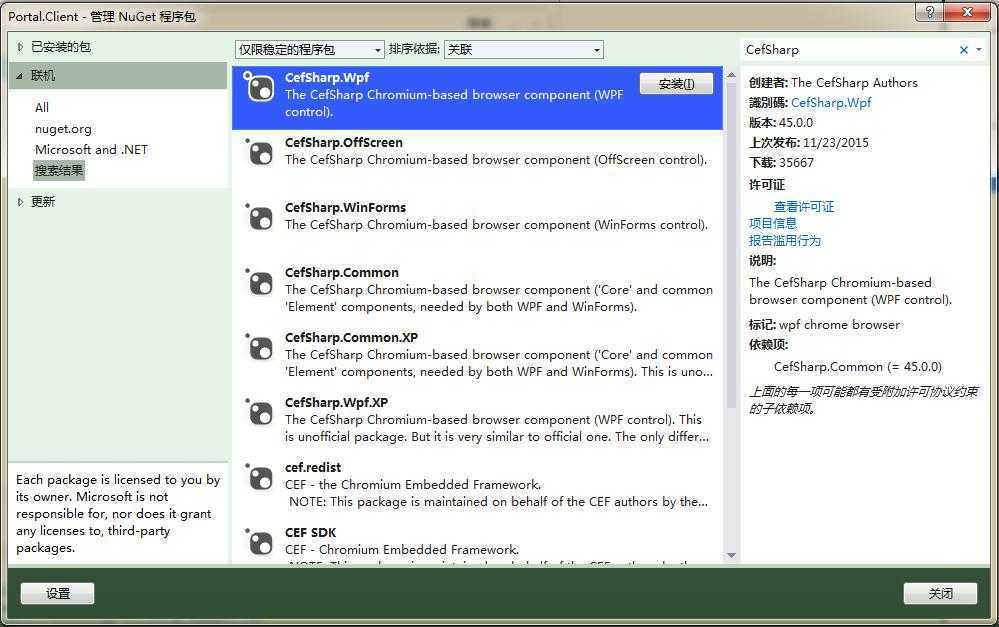This screenshot has width=999, height=627.
Task: Open the stable packages only dropdown
Action: [310, 50]
